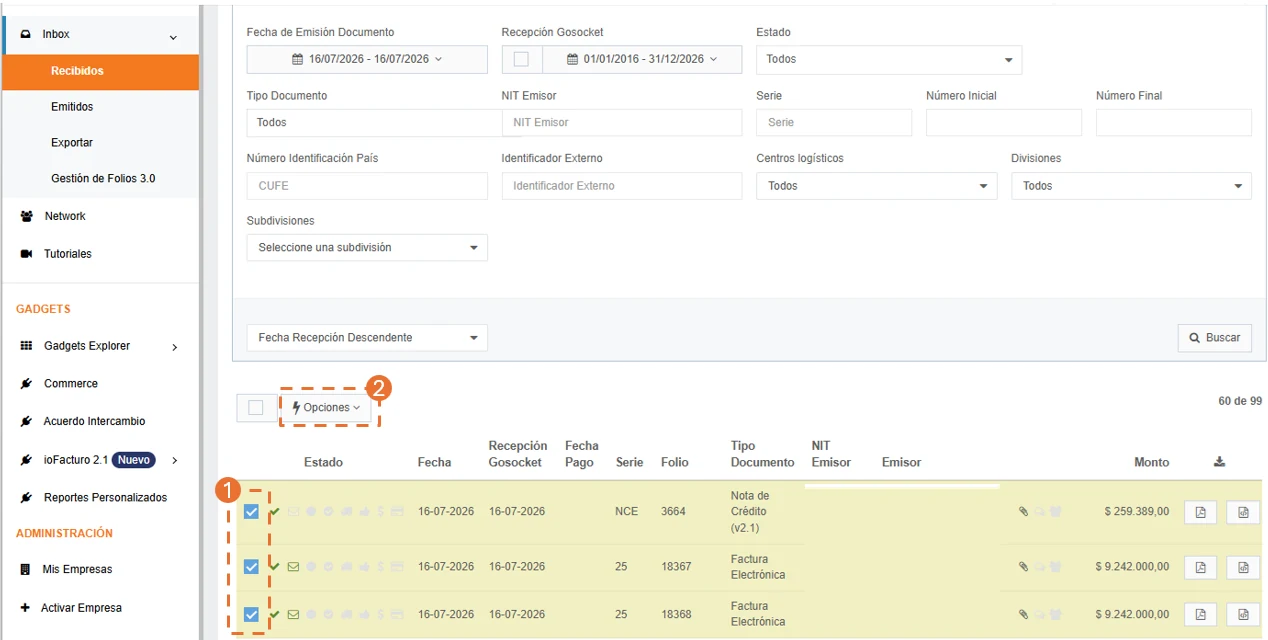
Task: Enable the Recepción Gosocket date checkbox
Action: pyautogui.click(x=521, y=59)
